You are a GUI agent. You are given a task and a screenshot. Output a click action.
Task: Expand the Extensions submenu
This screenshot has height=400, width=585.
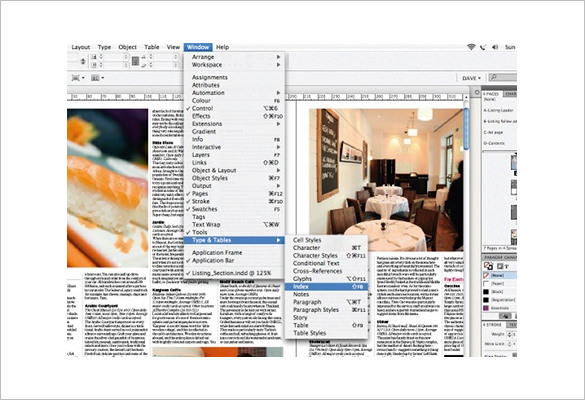pos(234,124)
